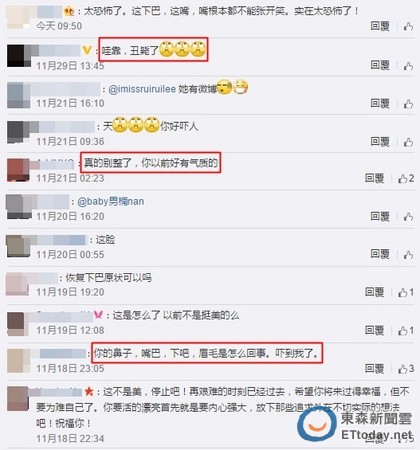Image resolution: width=420 pixels, height=450 pixels.
Task: Open avatar of the 11月29日 13:45 commenter
Action: [x=19, y=56]
